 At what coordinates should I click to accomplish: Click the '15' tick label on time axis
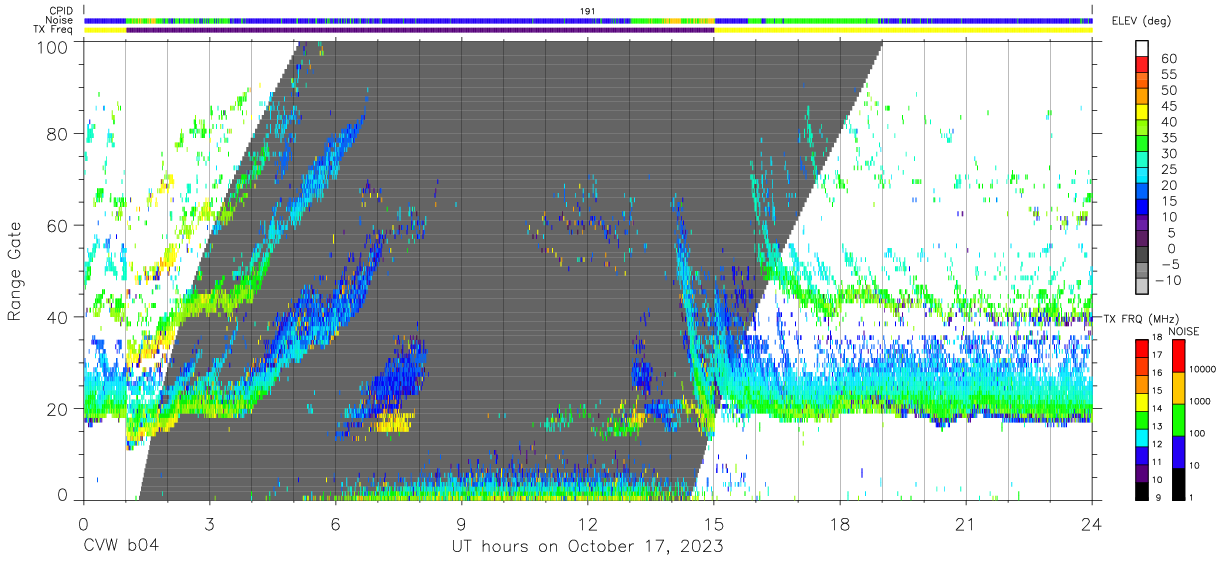click(714, 524)
